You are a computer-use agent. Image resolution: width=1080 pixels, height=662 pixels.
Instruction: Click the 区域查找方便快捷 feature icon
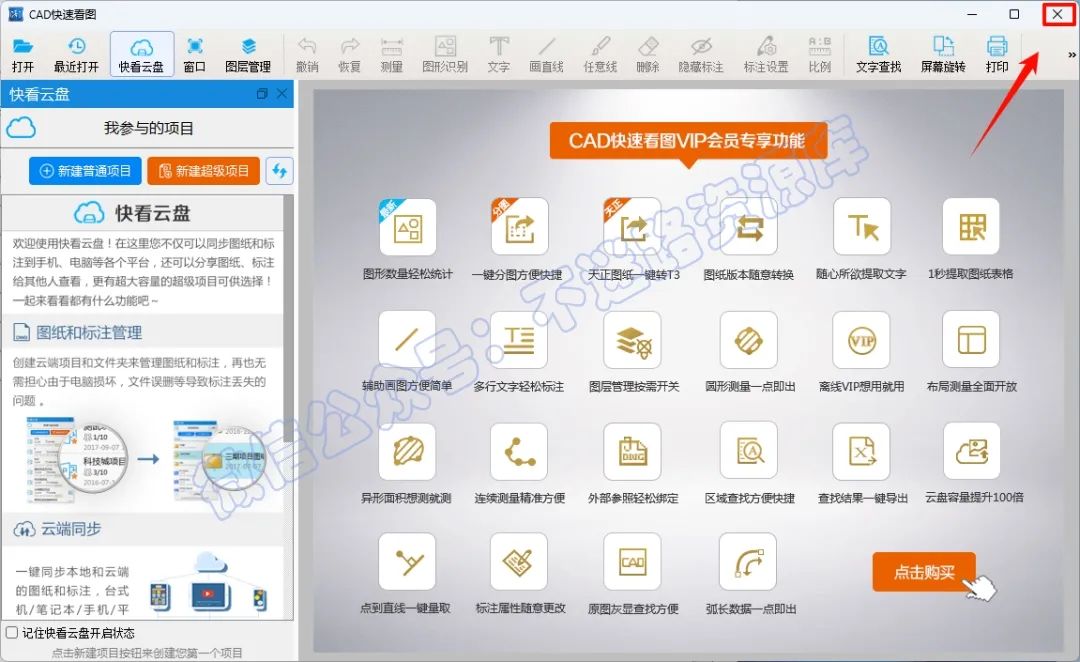749,451
